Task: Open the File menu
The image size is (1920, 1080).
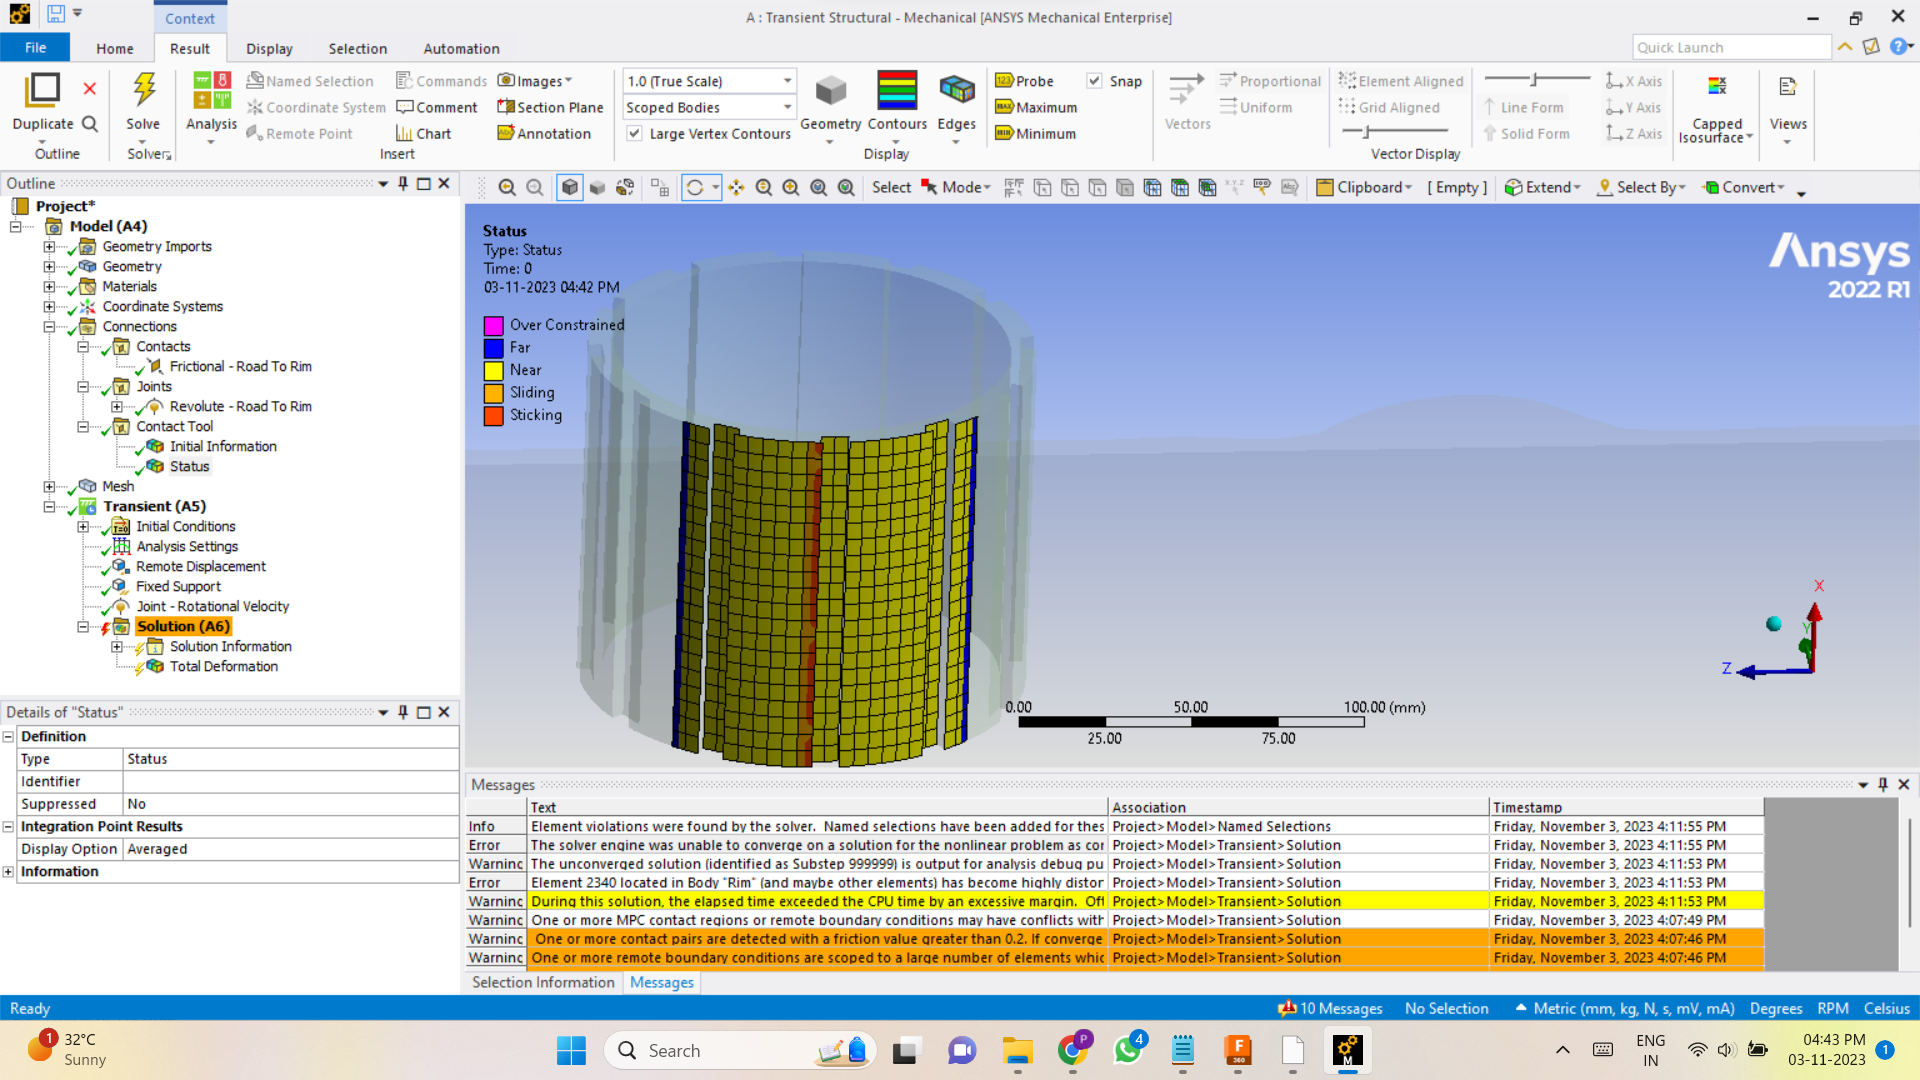Action: [35, 48]
